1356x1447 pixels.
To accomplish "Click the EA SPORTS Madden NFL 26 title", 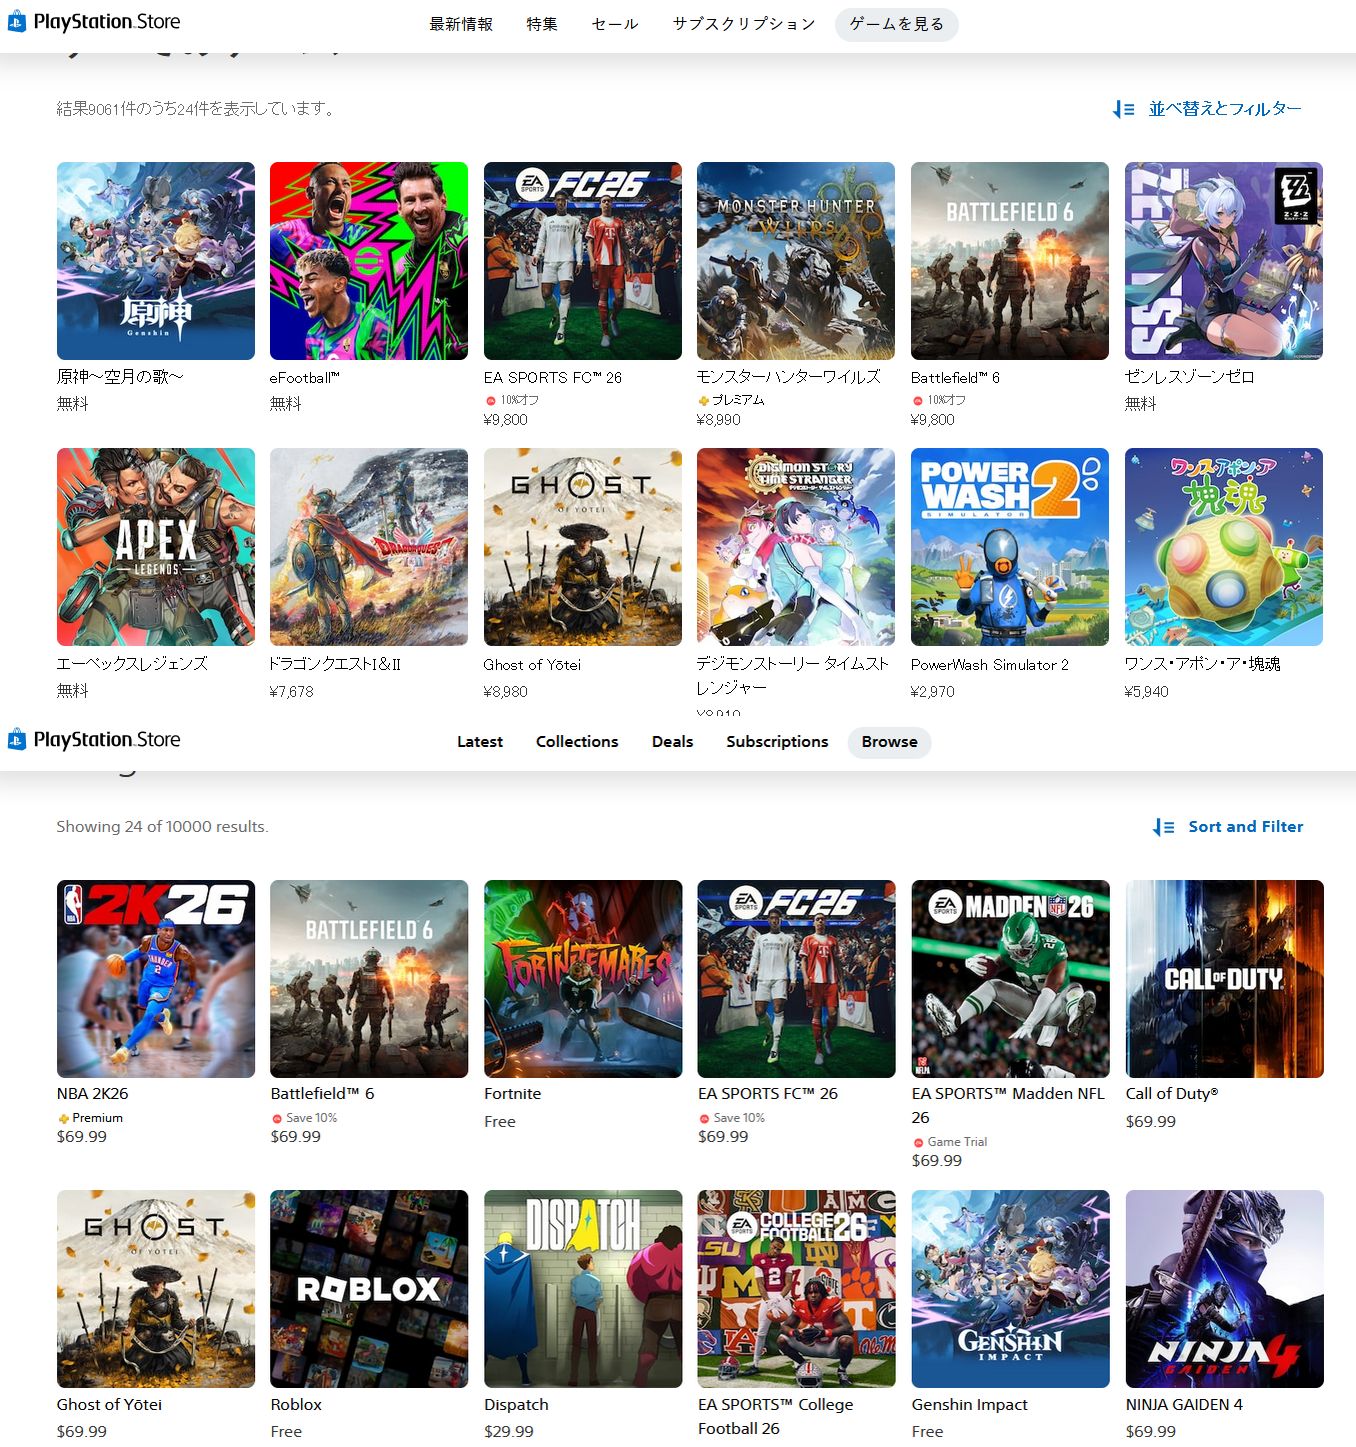I will coord(1009,1106).
